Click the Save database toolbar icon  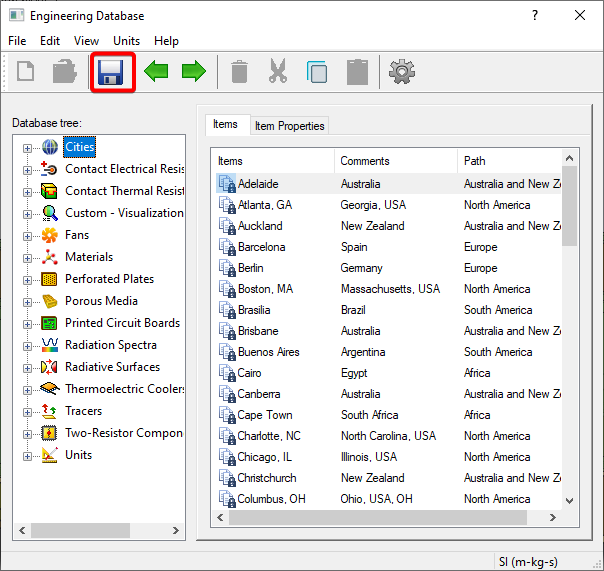(113, 72)
